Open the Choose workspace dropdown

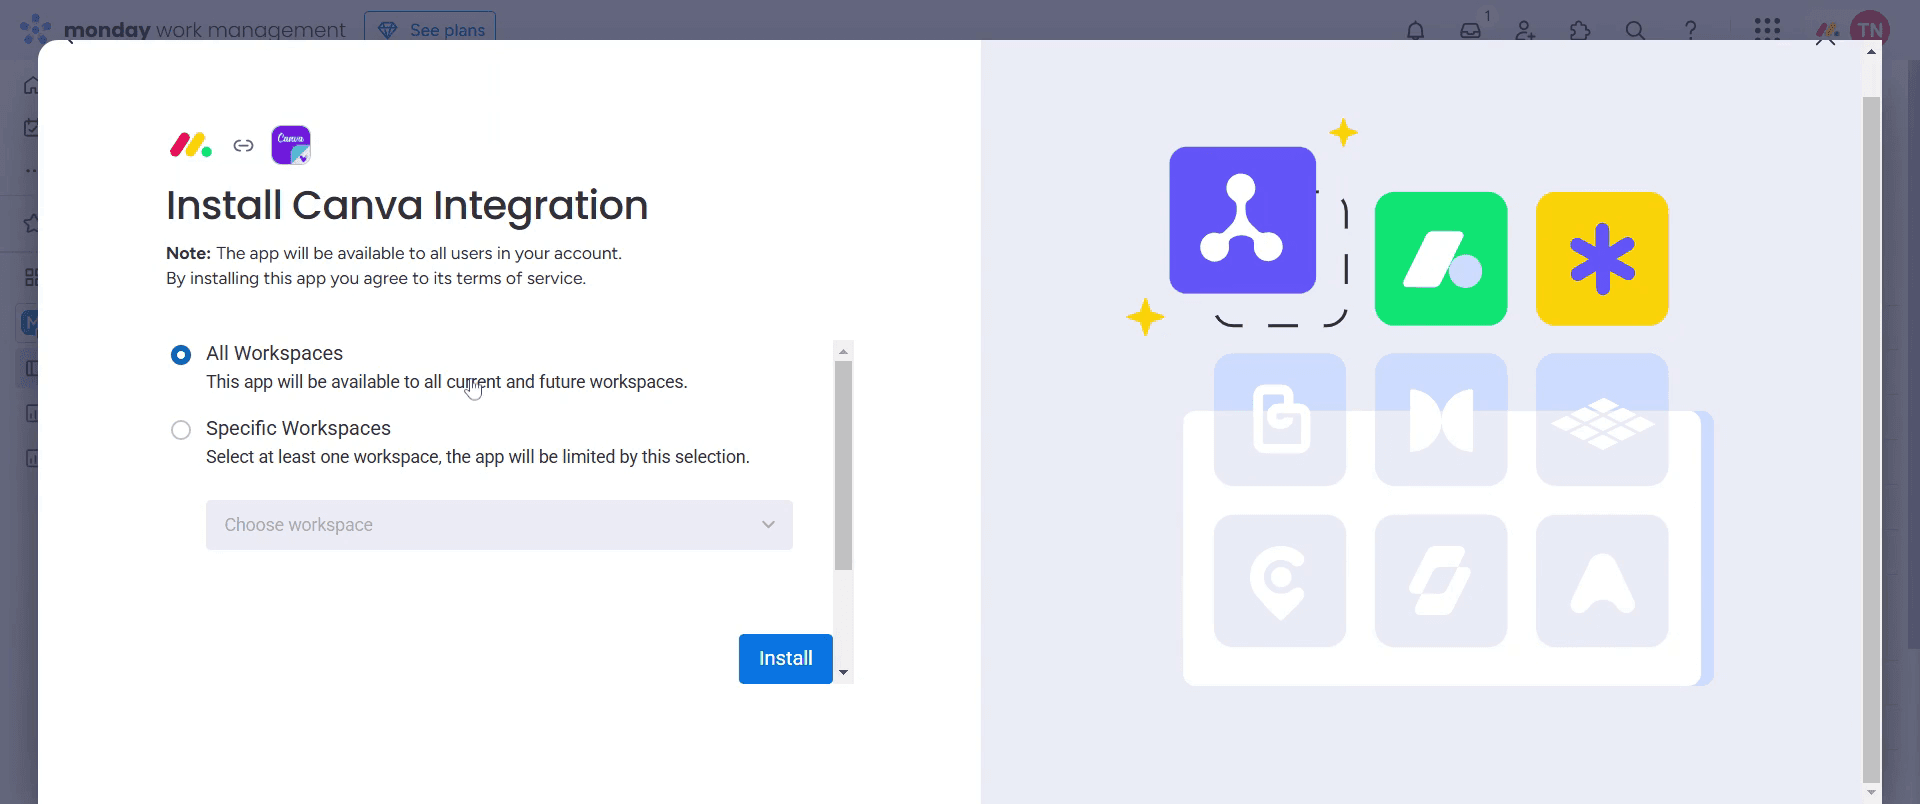pos(499,525)
